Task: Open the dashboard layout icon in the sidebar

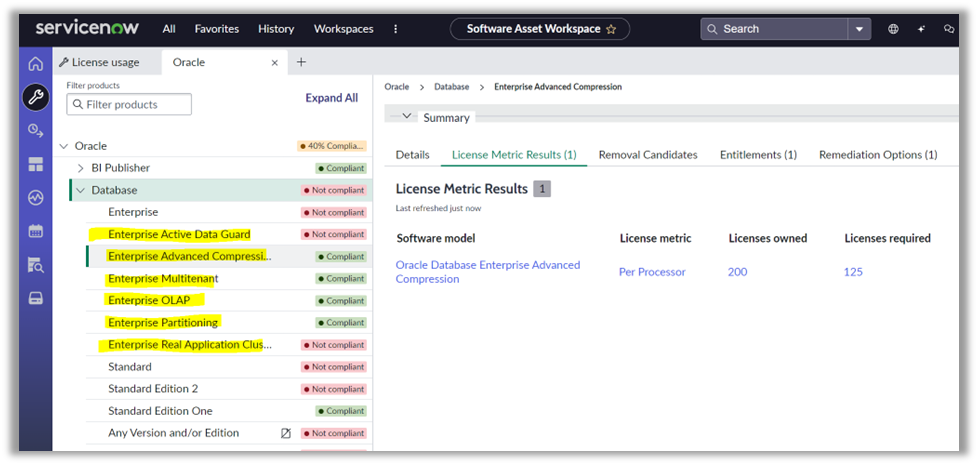Action: point(36,165)
